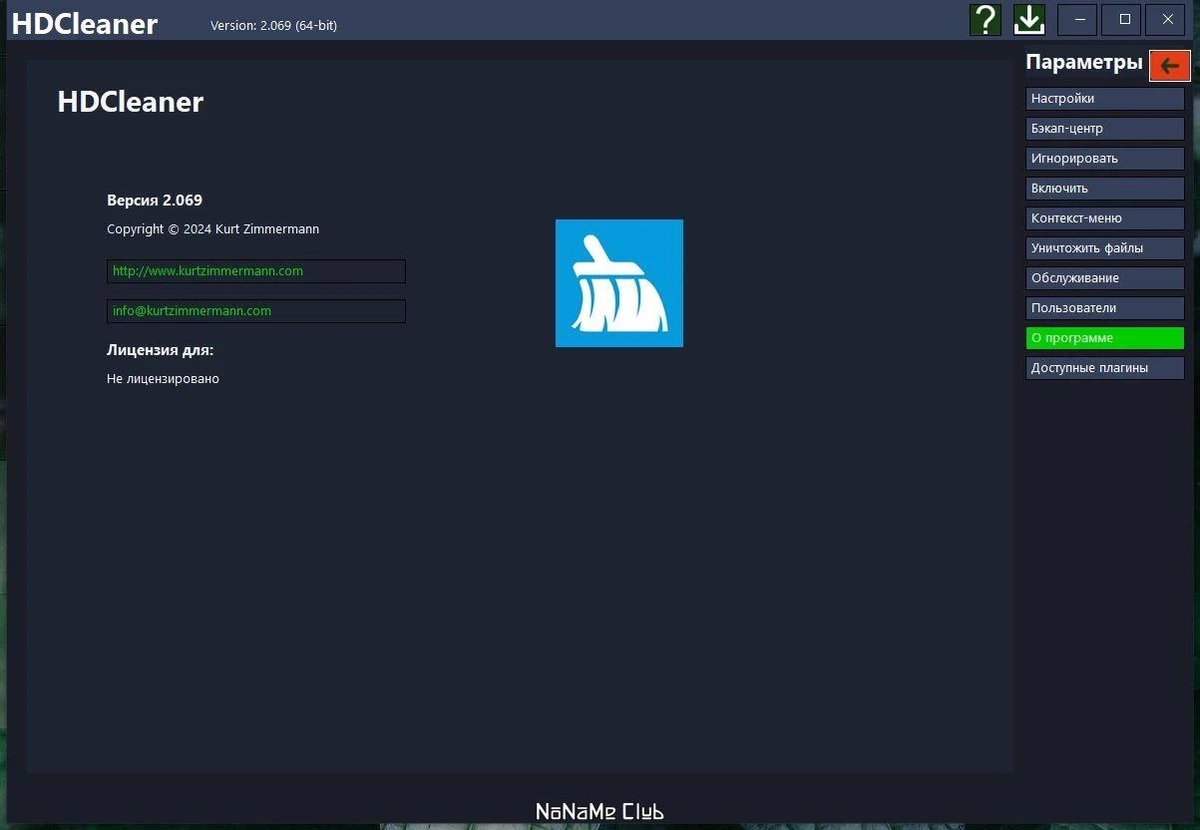Select Включить in the sidebar

click(x=1105, y=188)
